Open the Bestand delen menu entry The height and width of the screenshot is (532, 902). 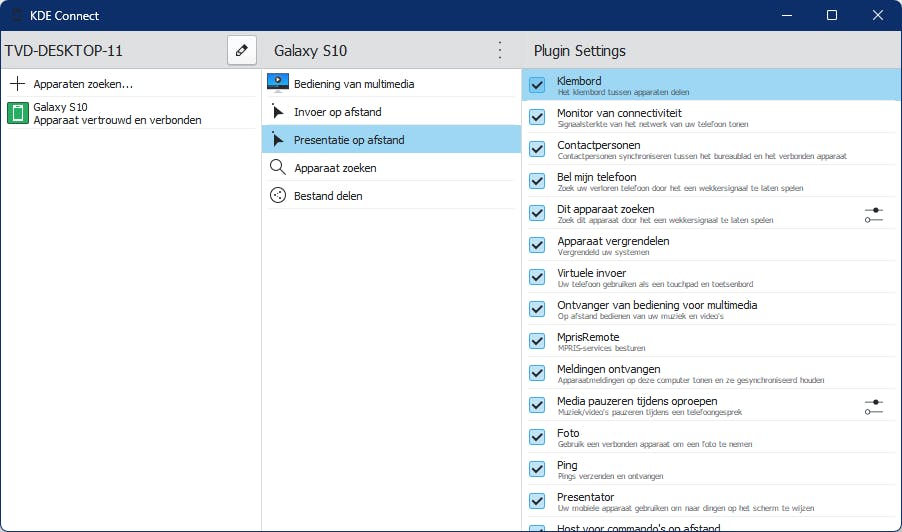[x=328, y=196]
